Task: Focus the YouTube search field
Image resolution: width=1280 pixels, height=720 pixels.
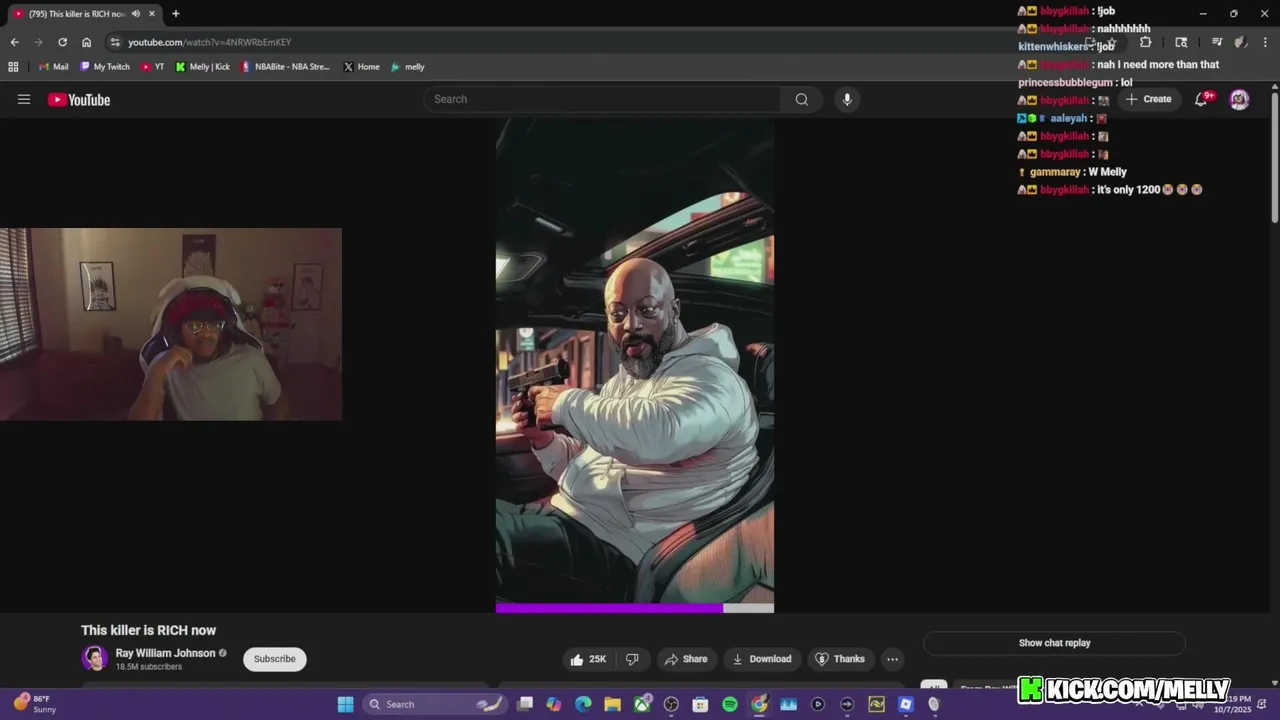Action: [x=602, y=99]
